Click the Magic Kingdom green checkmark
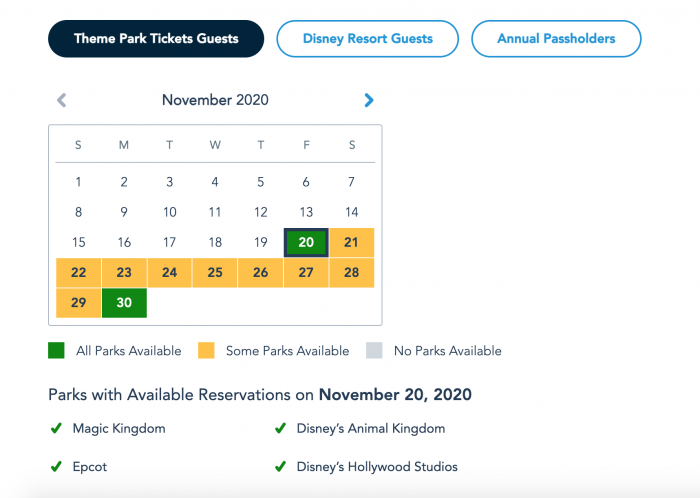Image resolution: width=700 pixels, height=498 pixels. click(56, 428)
